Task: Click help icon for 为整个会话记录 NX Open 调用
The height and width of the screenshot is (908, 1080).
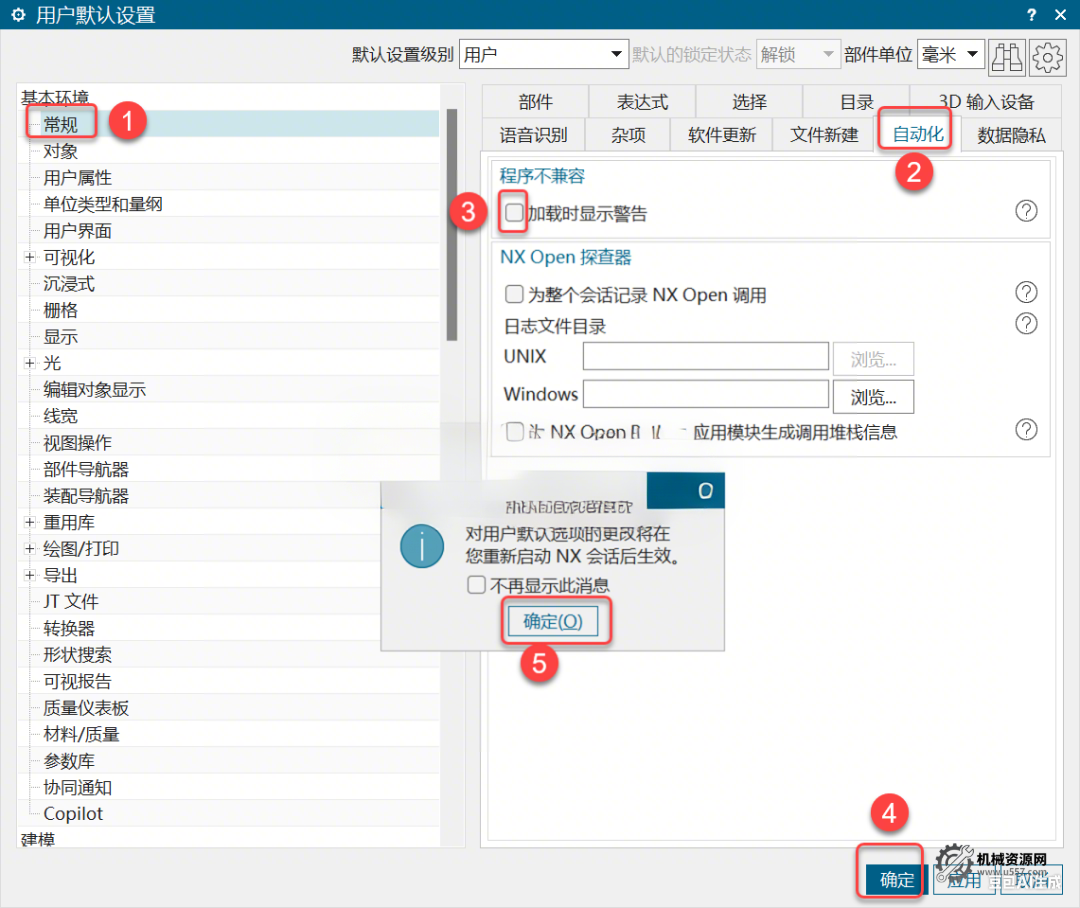Action: point(1026,292)
